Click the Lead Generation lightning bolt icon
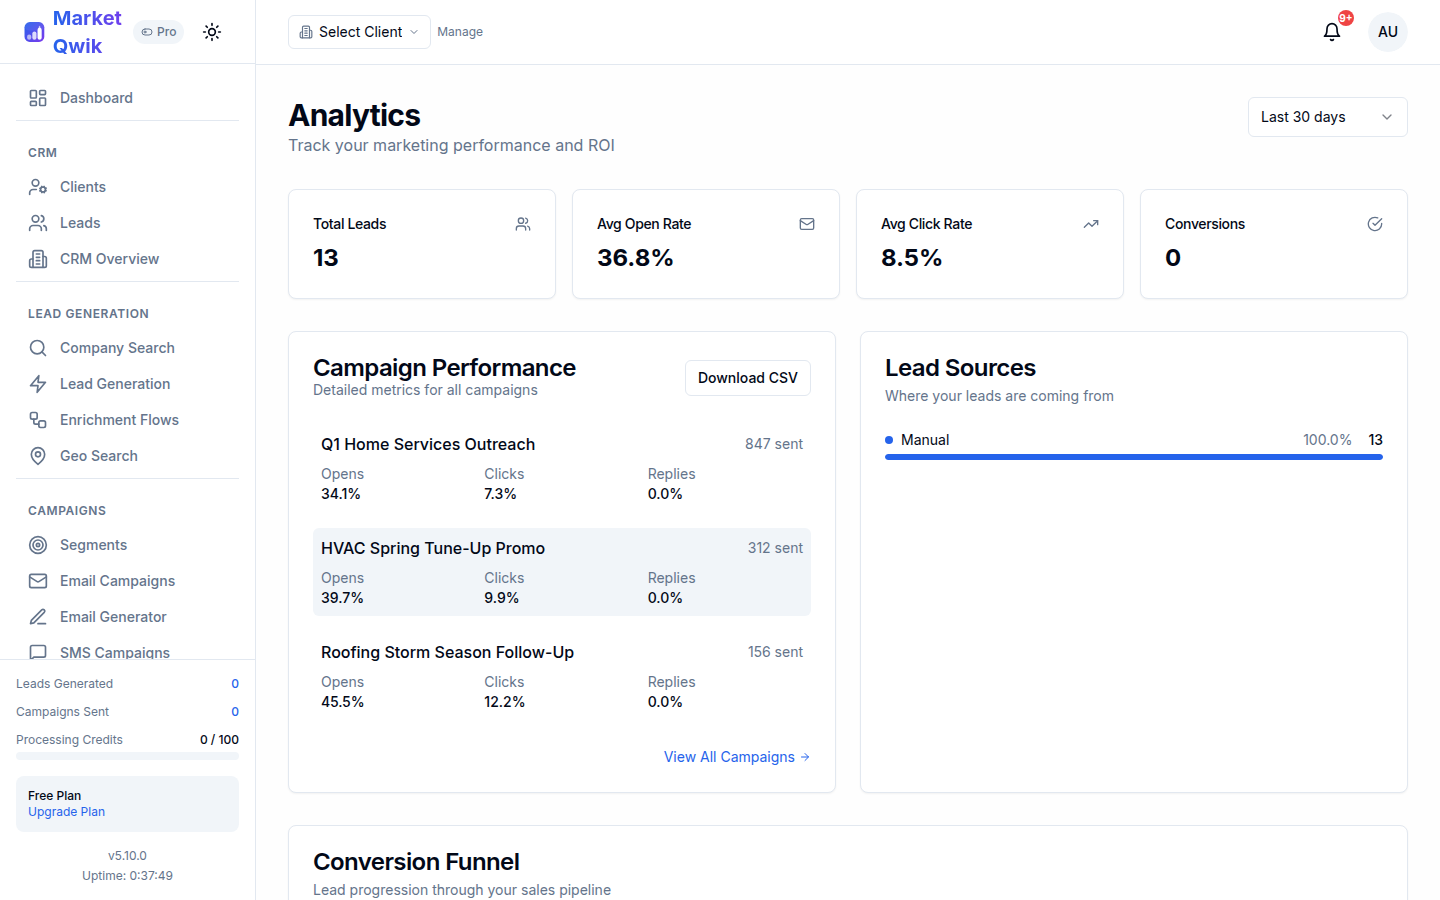Viewport: 1440px width, 900px height. coord(37,383)
